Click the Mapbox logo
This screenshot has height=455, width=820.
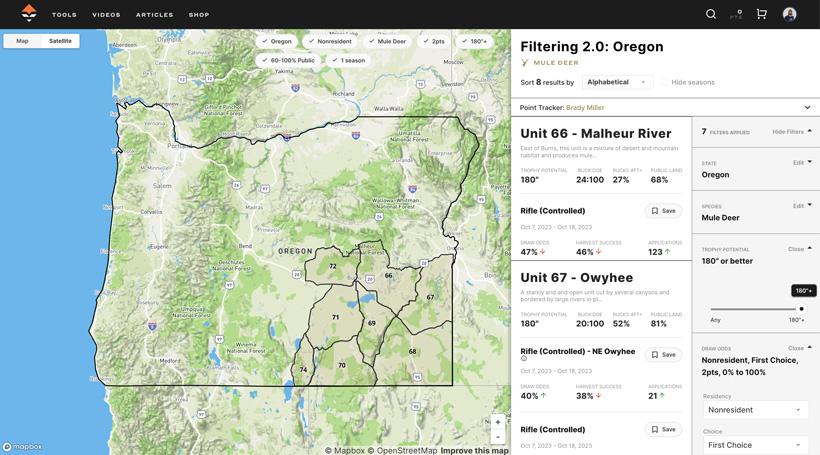[x=22, y=447]
